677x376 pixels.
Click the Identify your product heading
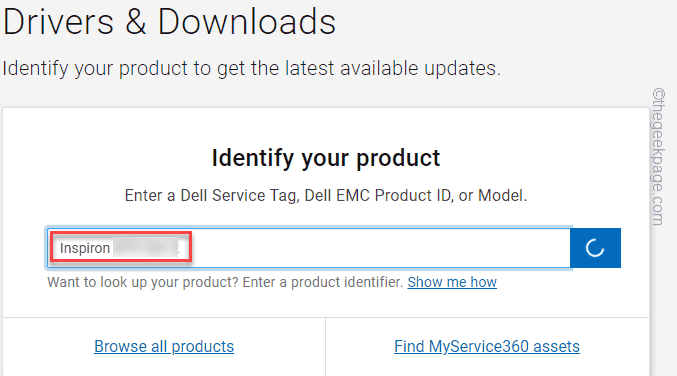click(326, 158)
